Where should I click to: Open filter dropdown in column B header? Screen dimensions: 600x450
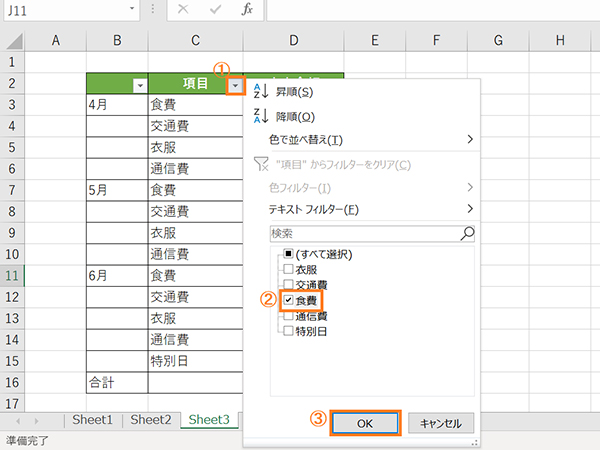pyautogui.click(x=140, y=86)
